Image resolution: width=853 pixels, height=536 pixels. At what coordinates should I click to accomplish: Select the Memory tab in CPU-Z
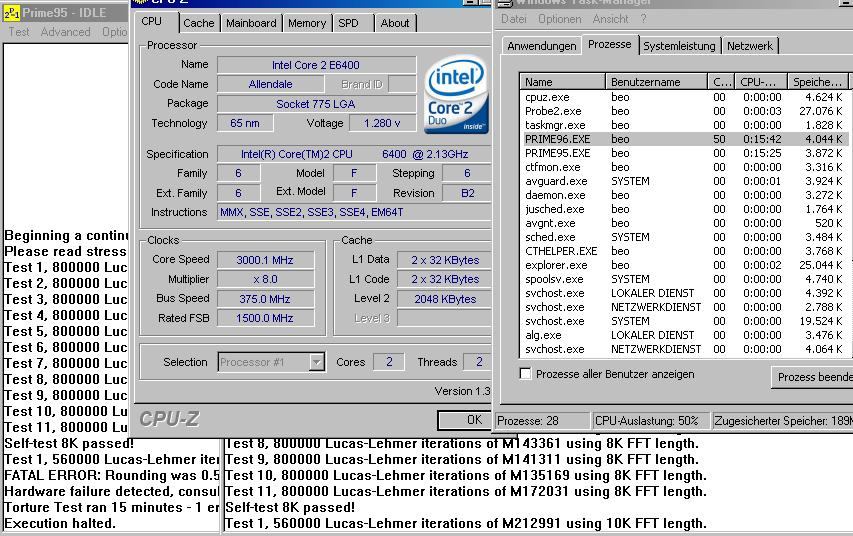pyautogui.click(x=307, y=23)
